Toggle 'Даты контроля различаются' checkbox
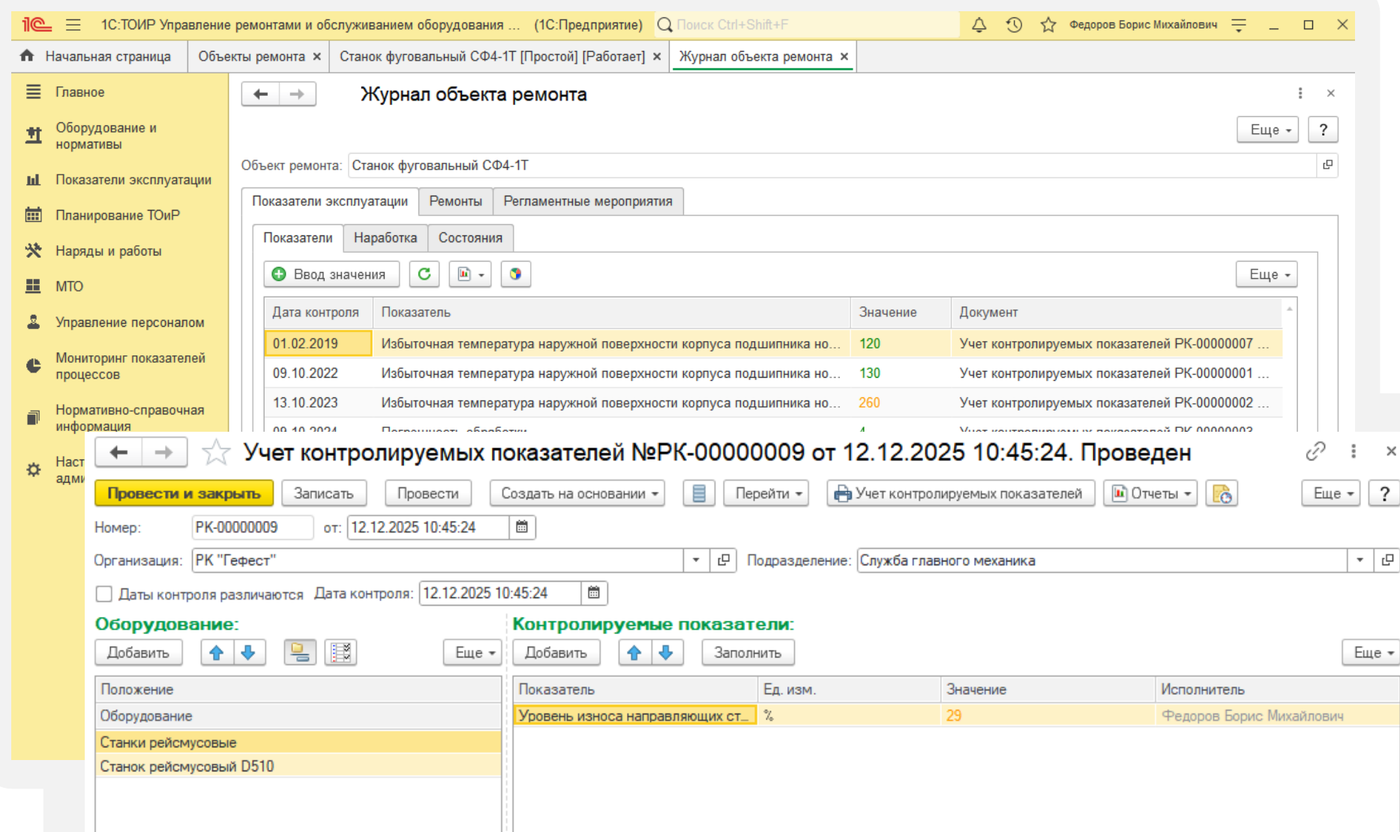This screenshot has height=832, width=1400. click(104, 594)
